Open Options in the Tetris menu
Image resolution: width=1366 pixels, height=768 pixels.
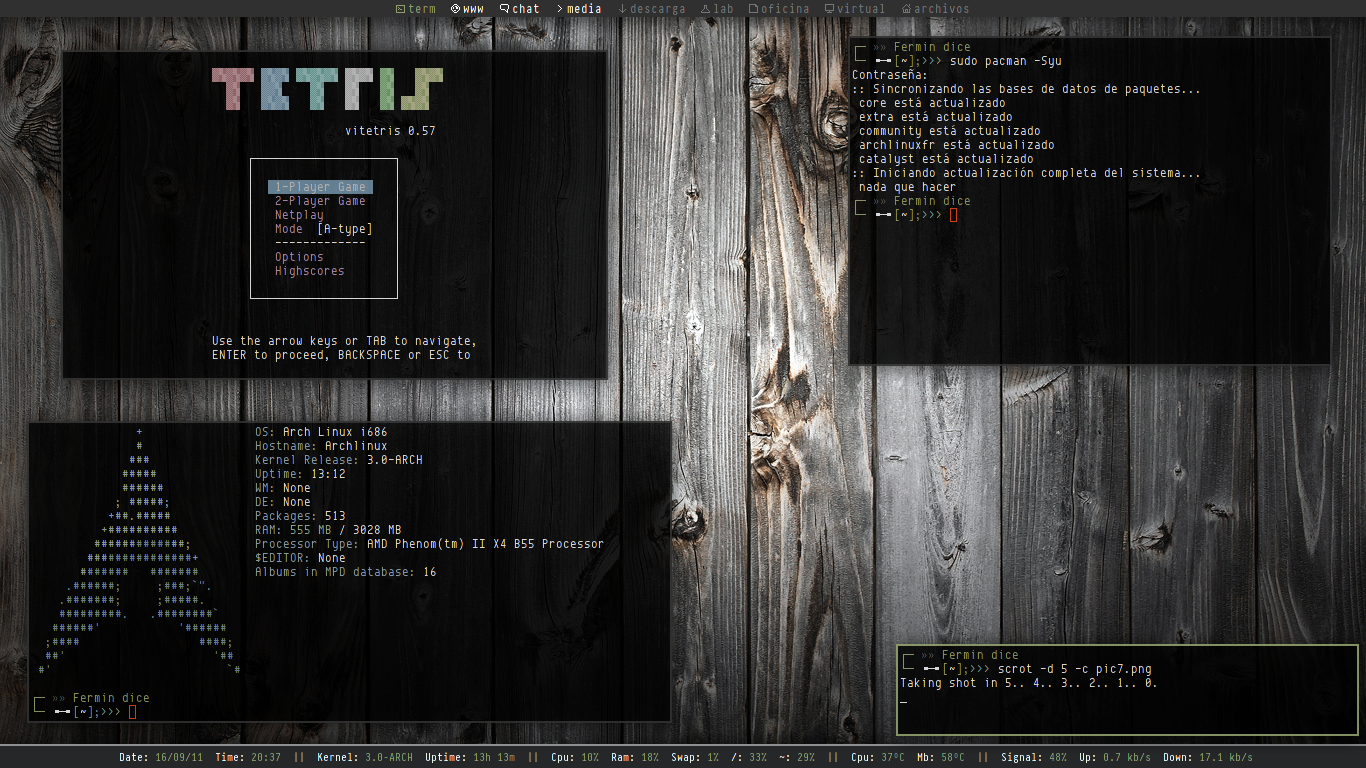[299, 257]
